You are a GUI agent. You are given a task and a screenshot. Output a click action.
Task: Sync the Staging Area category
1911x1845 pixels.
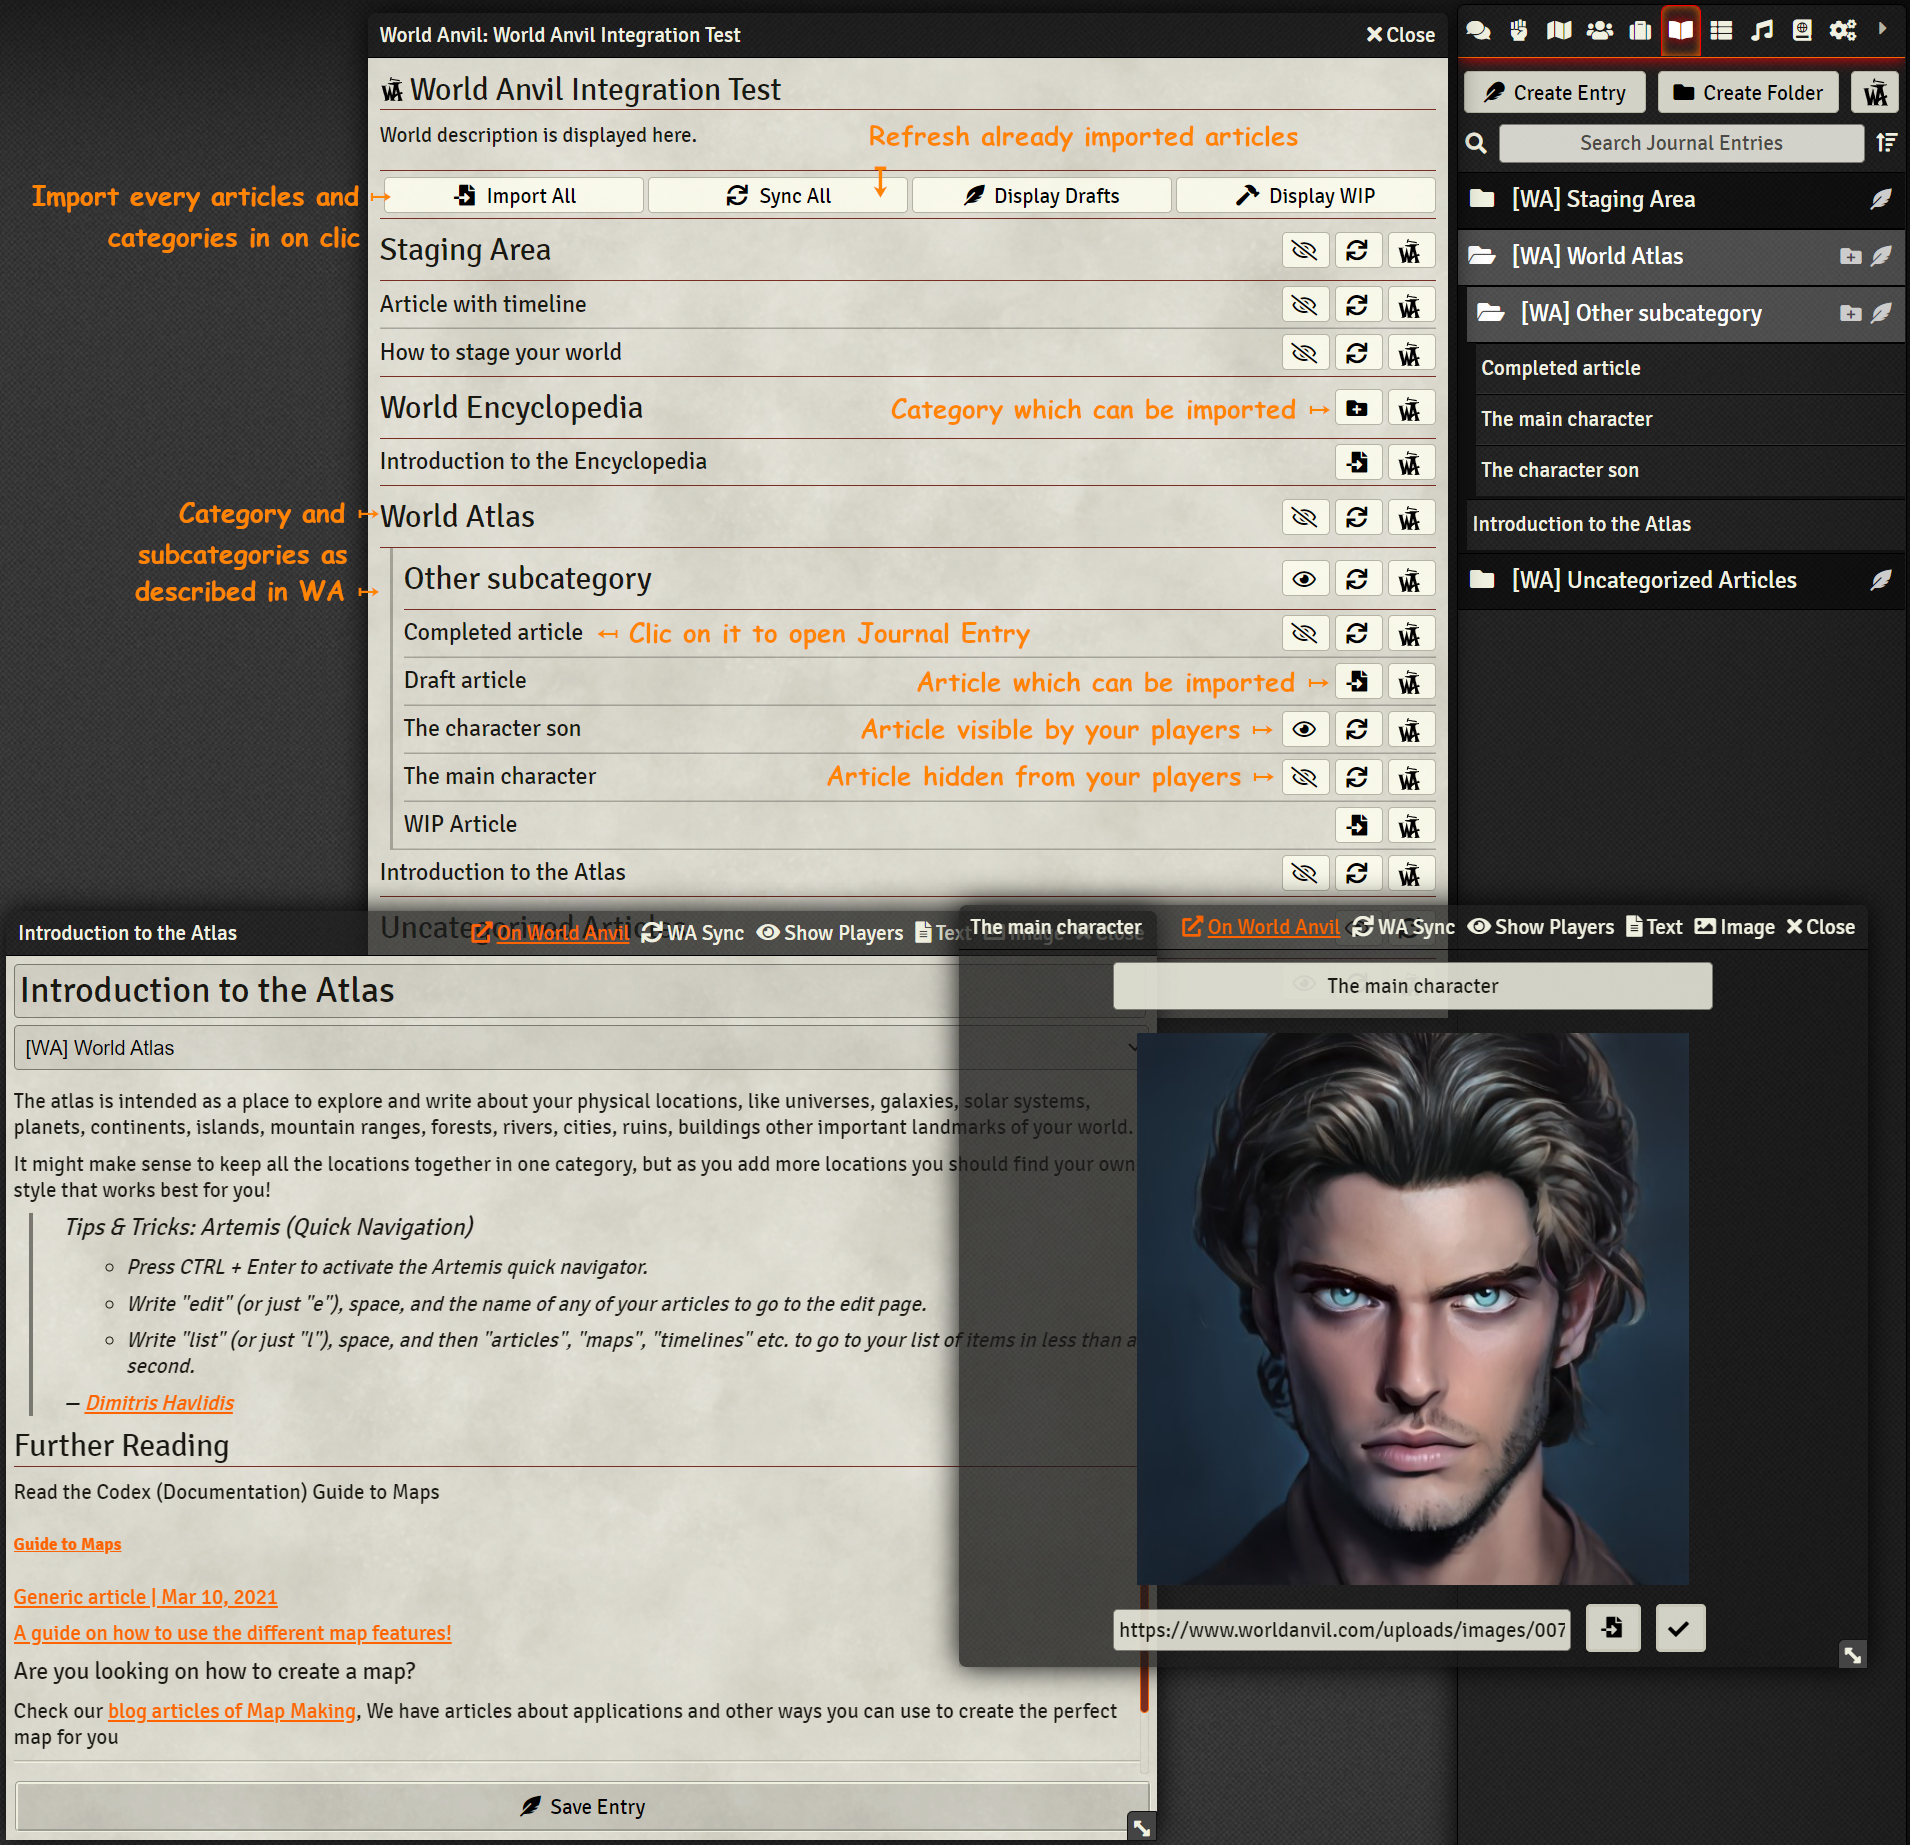click(x=1357, y=250)
